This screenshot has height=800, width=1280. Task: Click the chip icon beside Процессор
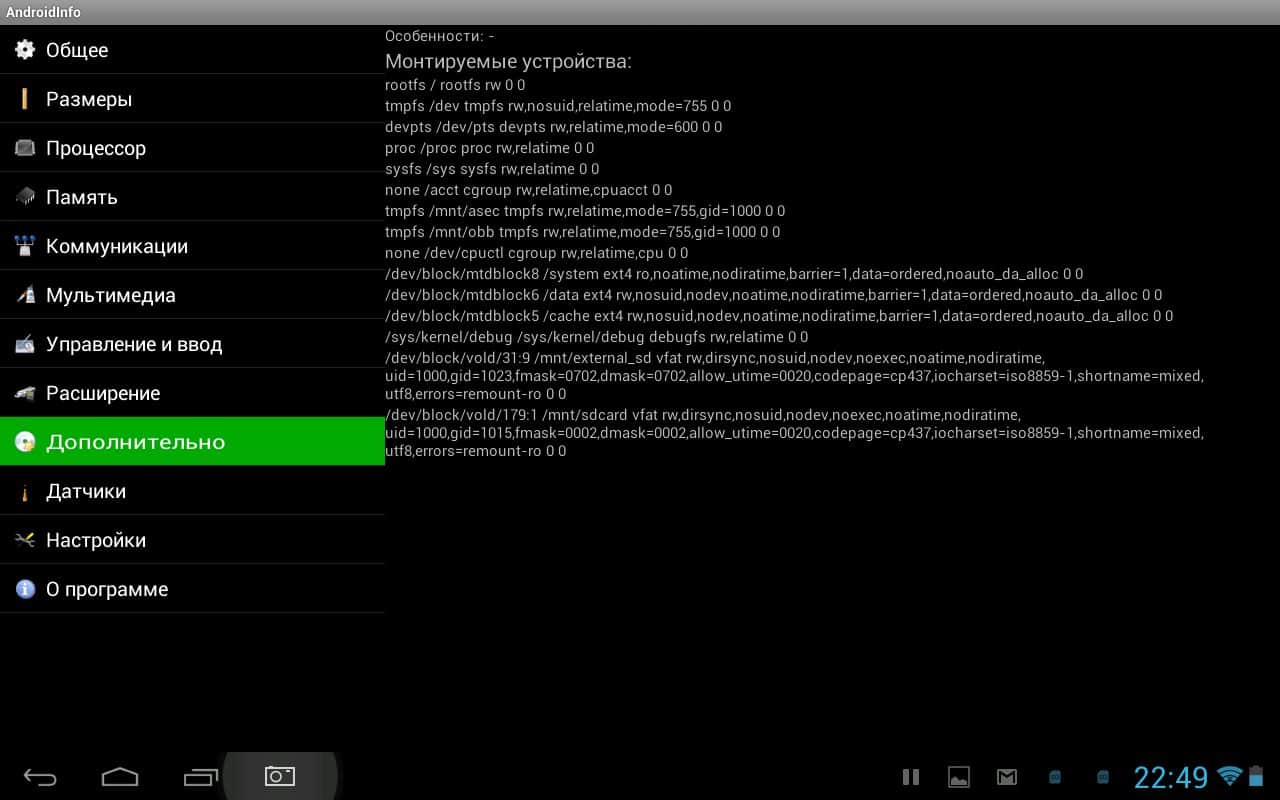[x=25, y=148]
